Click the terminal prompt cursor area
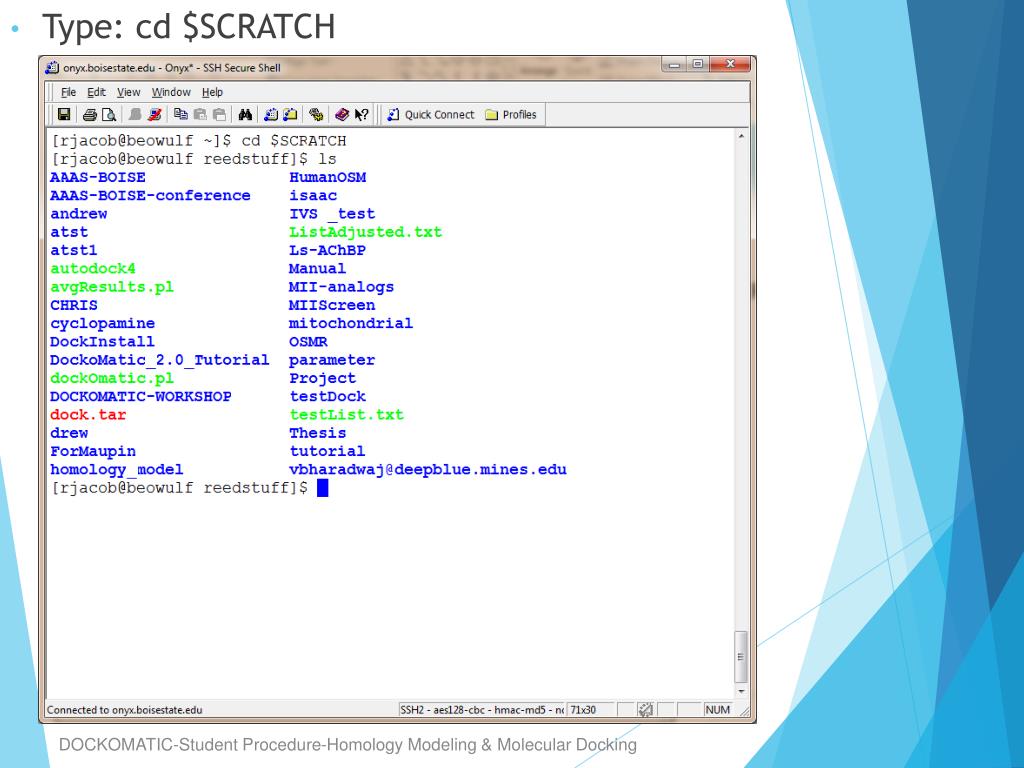1024x768 pixels. coord(322,488)
